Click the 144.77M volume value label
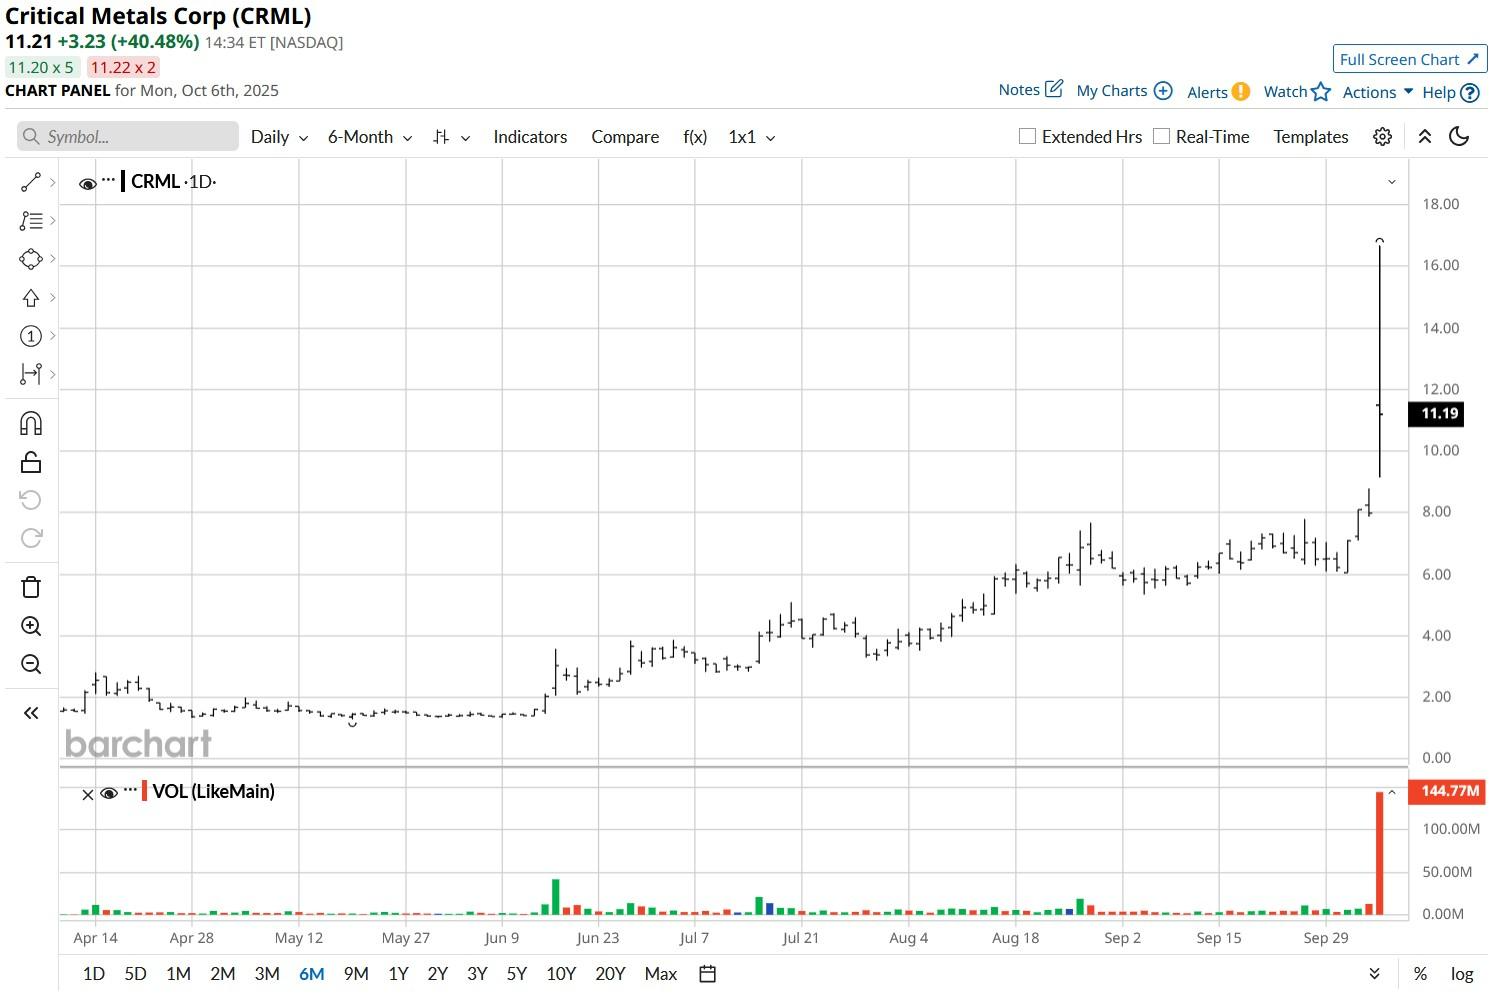This screenshot has width=1495, height=994. coord(1447,791)
